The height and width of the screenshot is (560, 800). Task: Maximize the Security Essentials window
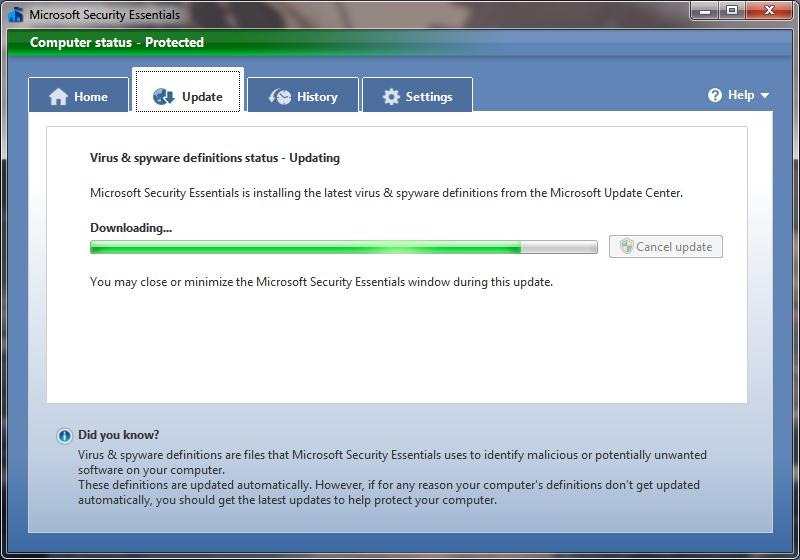(731, 11)
